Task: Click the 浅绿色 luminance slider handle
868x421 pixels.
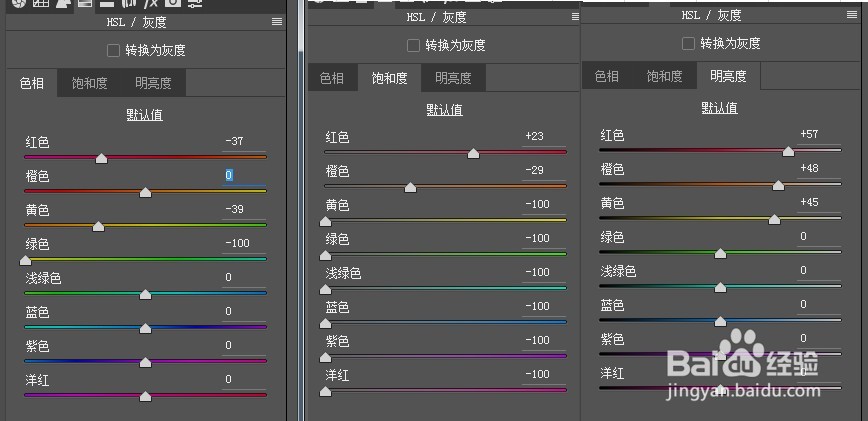Action: (x=720, y=287)
